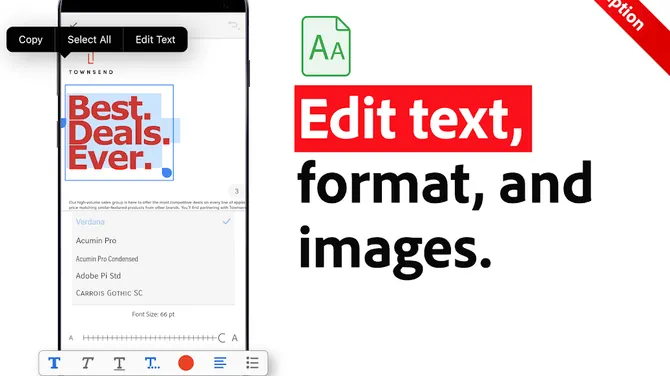Tap Edit Text in the popup menu
Viewport: 670px width, 376px height.
[156, 40]
